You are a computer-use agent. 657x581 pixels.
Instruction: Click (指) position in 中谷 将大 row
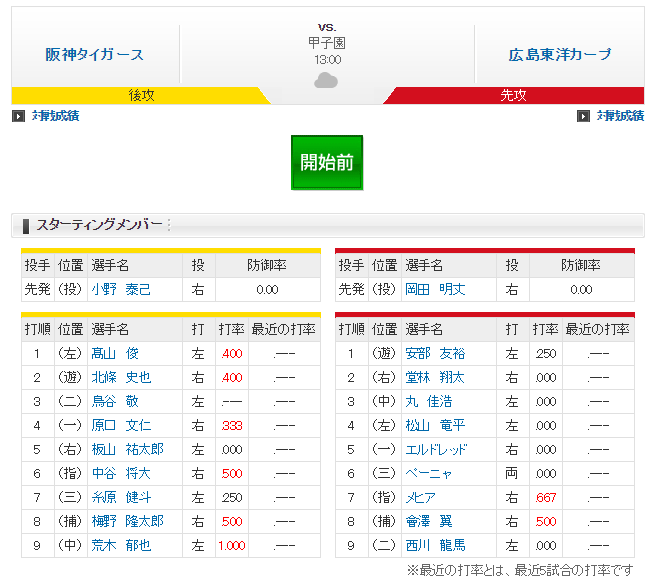(x=70, y=473)
